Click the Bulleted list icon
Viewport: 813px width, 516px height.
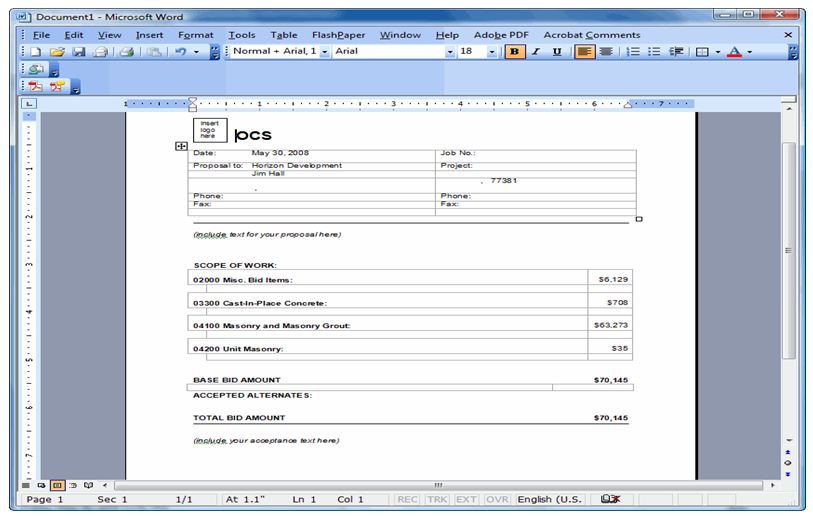[653, 51]
